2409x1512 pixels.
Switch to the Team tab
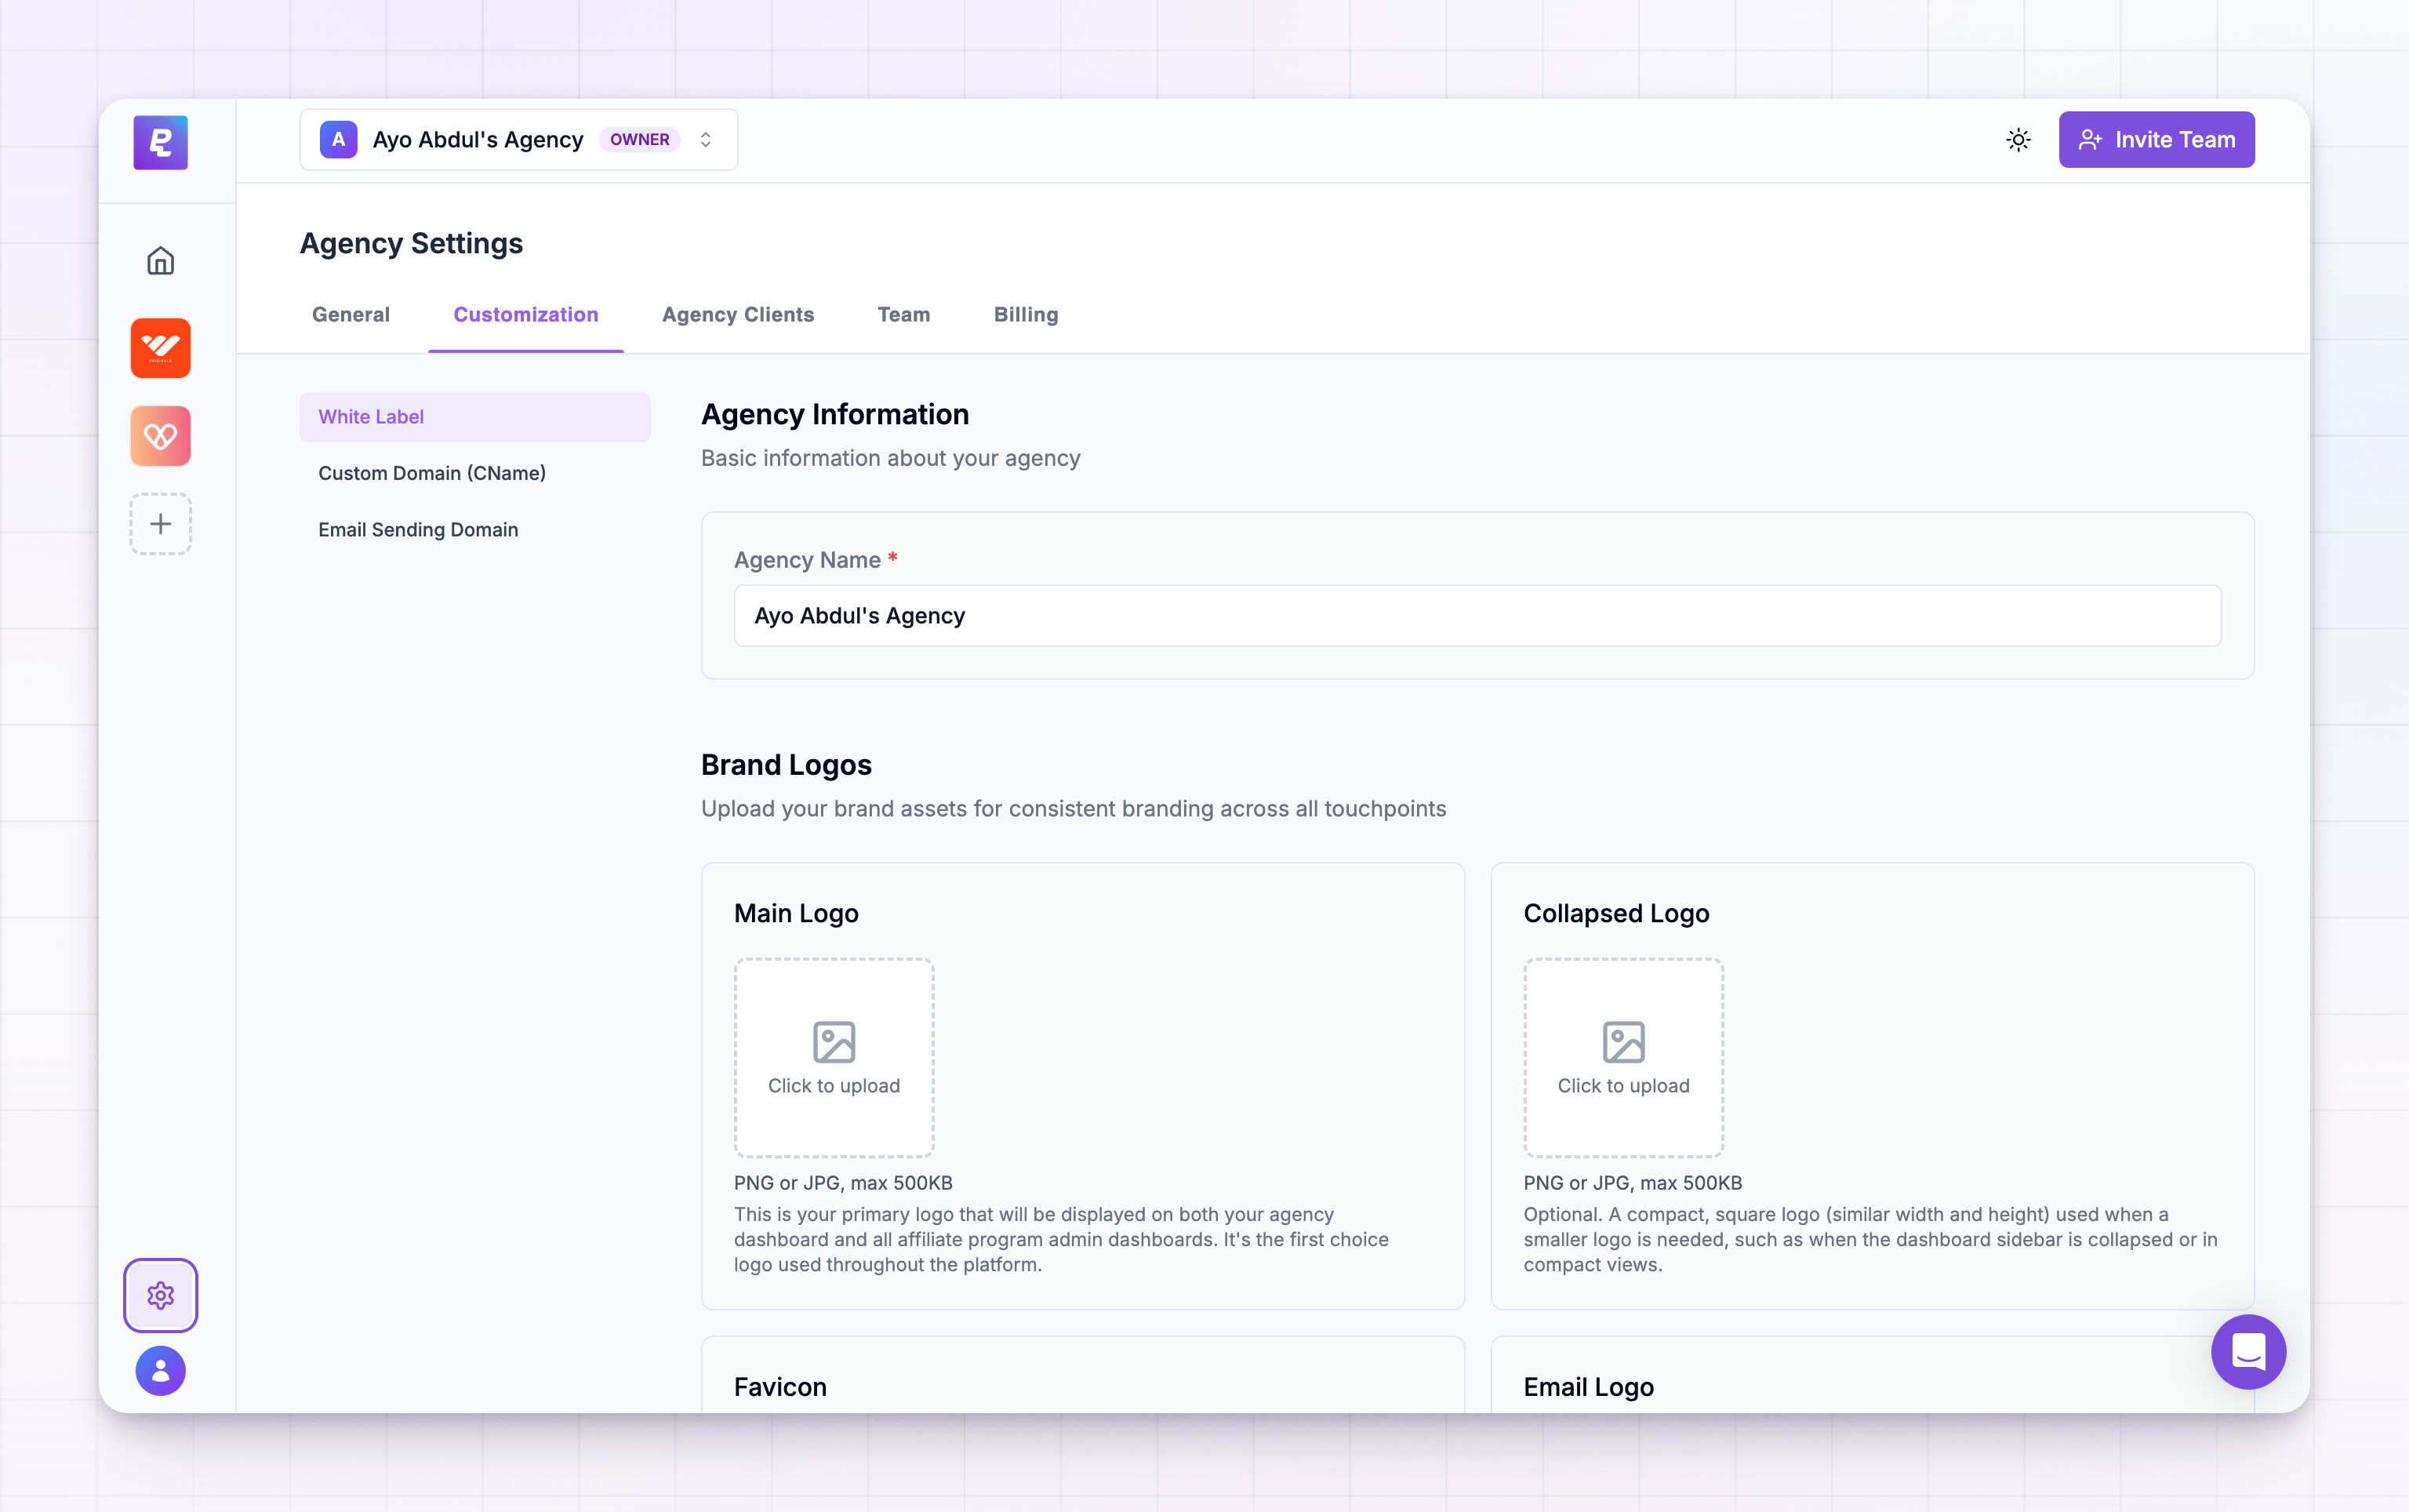[904, 315]
